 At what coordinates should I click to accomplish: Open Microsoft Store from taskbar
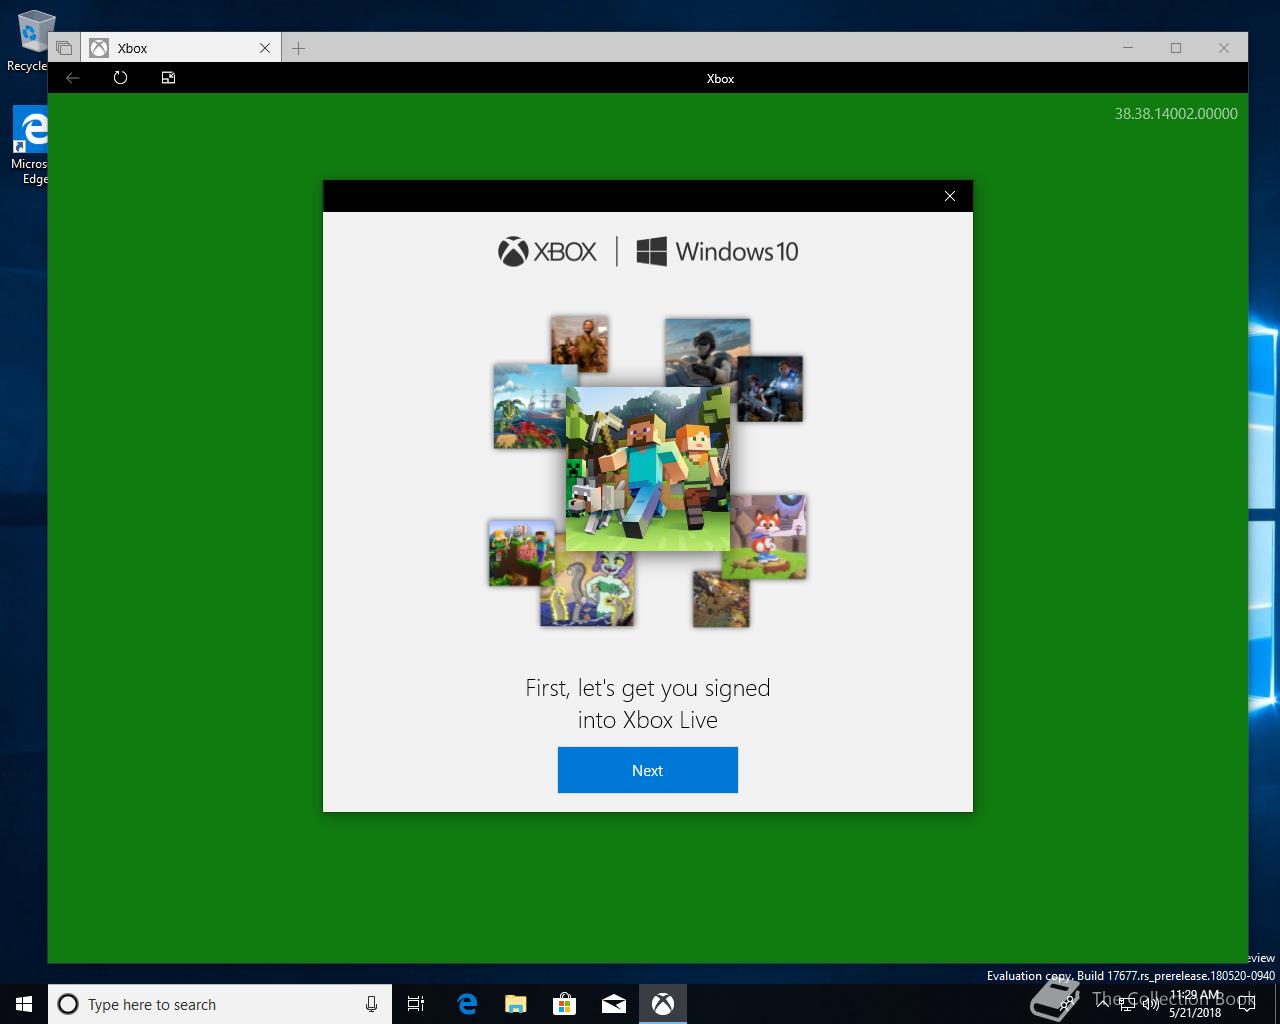click(565, 1004)
